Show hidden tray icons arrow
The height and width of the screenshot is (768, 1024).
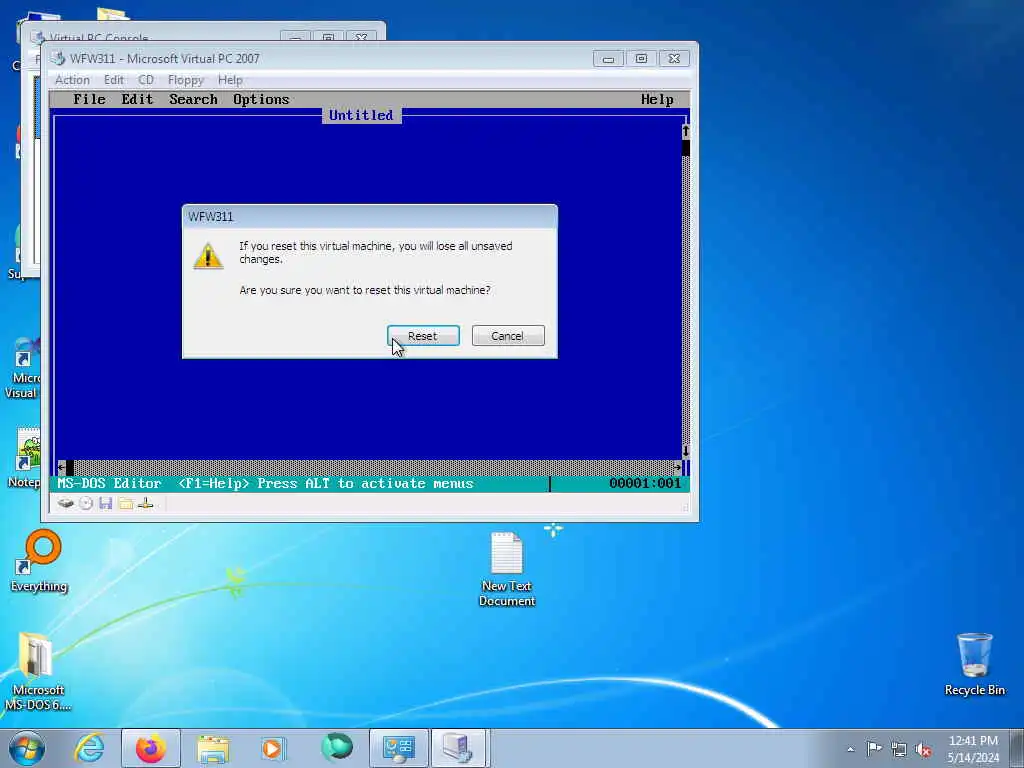(x=850, y=749)
